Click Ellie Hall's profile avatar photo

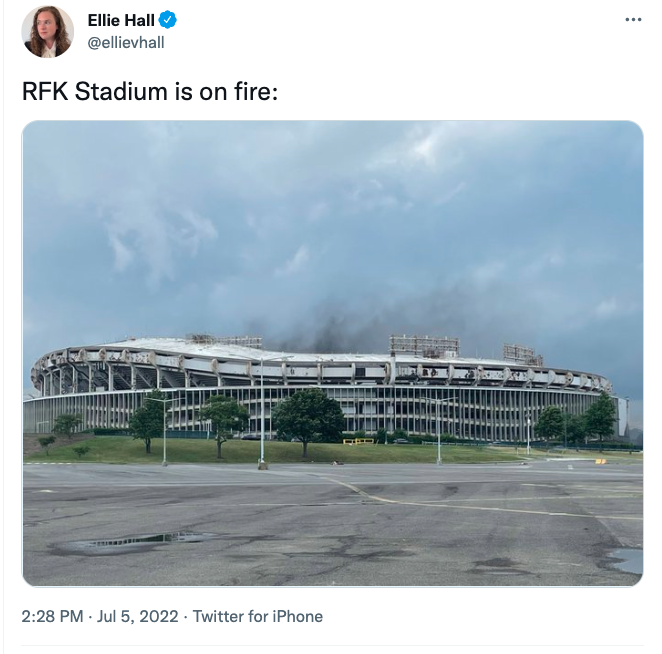[47, 32]
